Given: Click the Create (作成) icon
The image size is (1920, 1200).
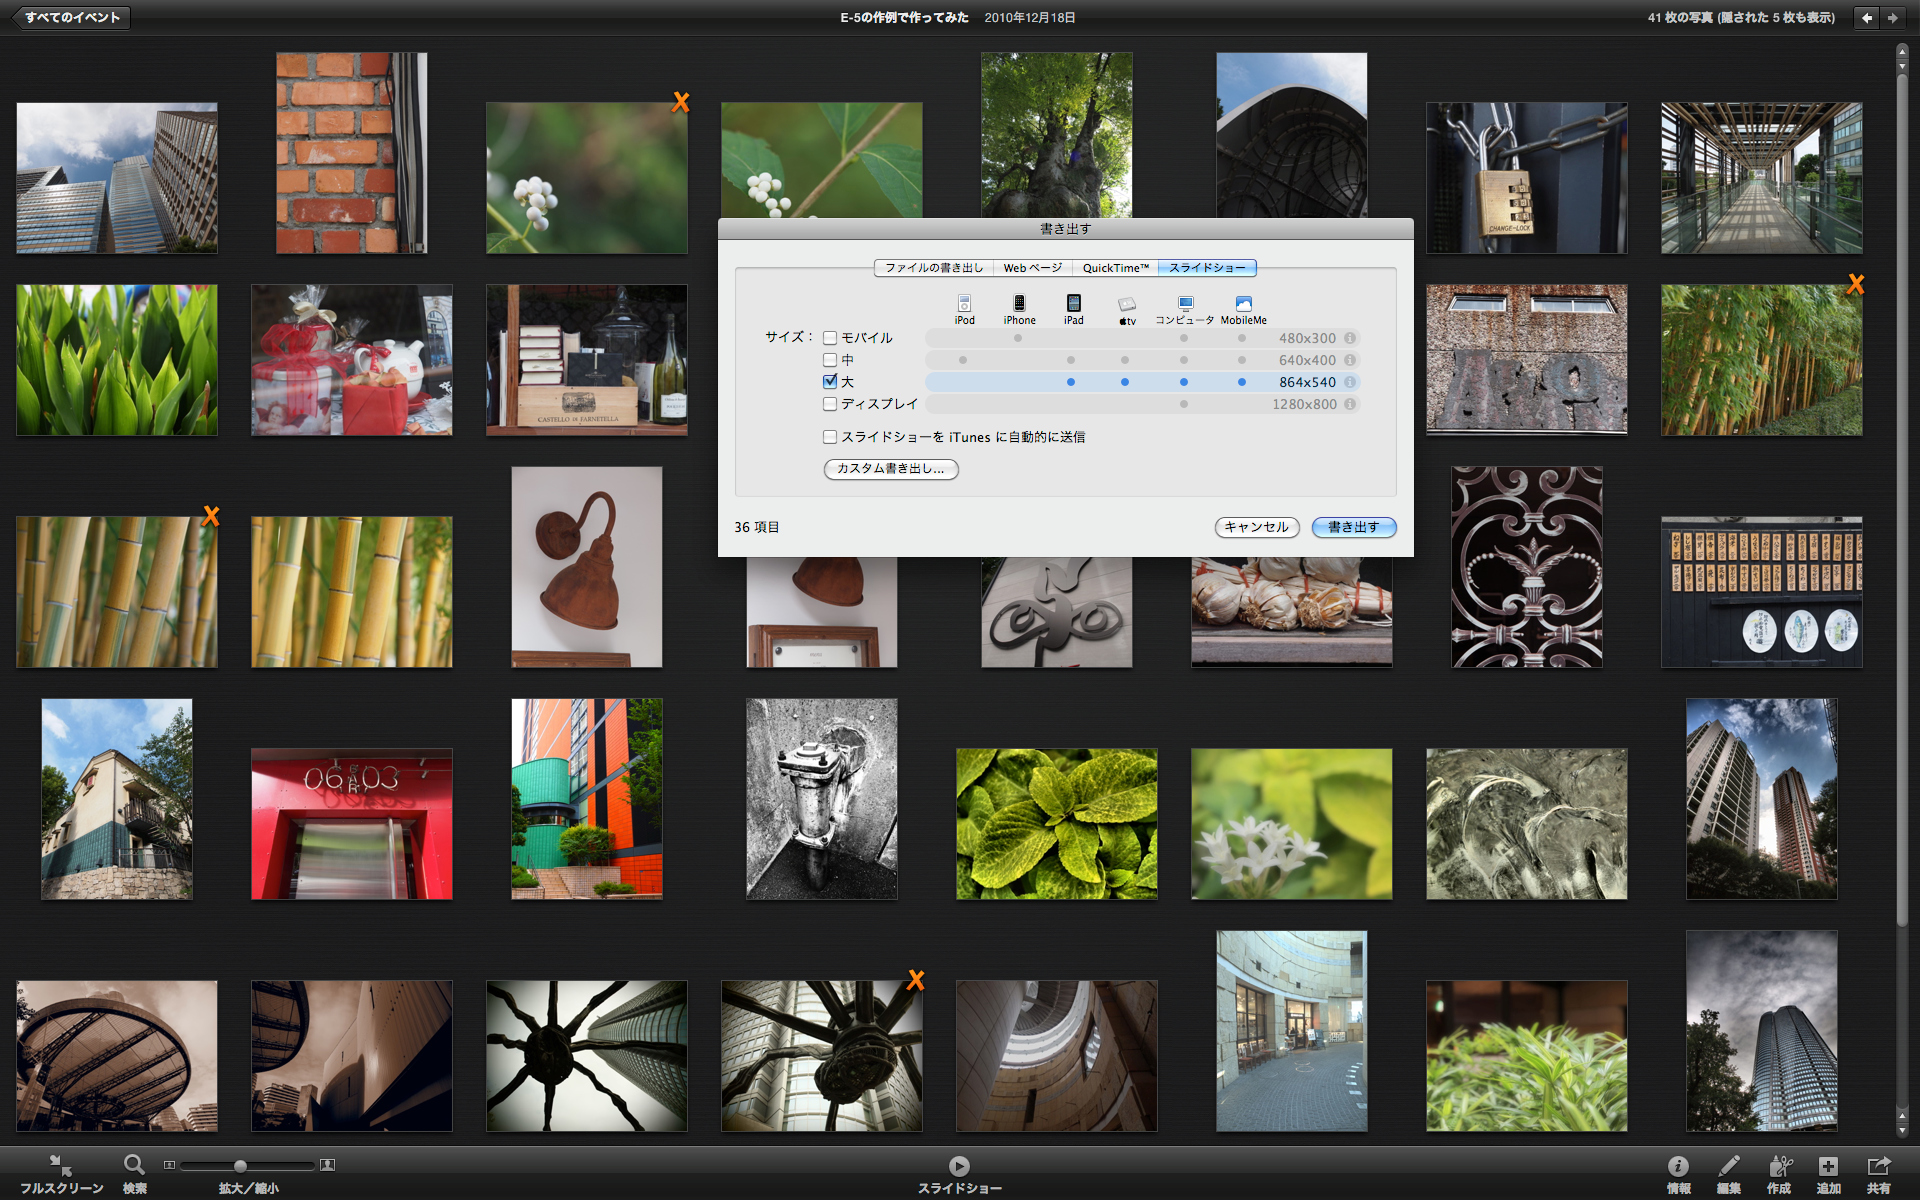Looking at the screenshot, I should 1779,1166.
